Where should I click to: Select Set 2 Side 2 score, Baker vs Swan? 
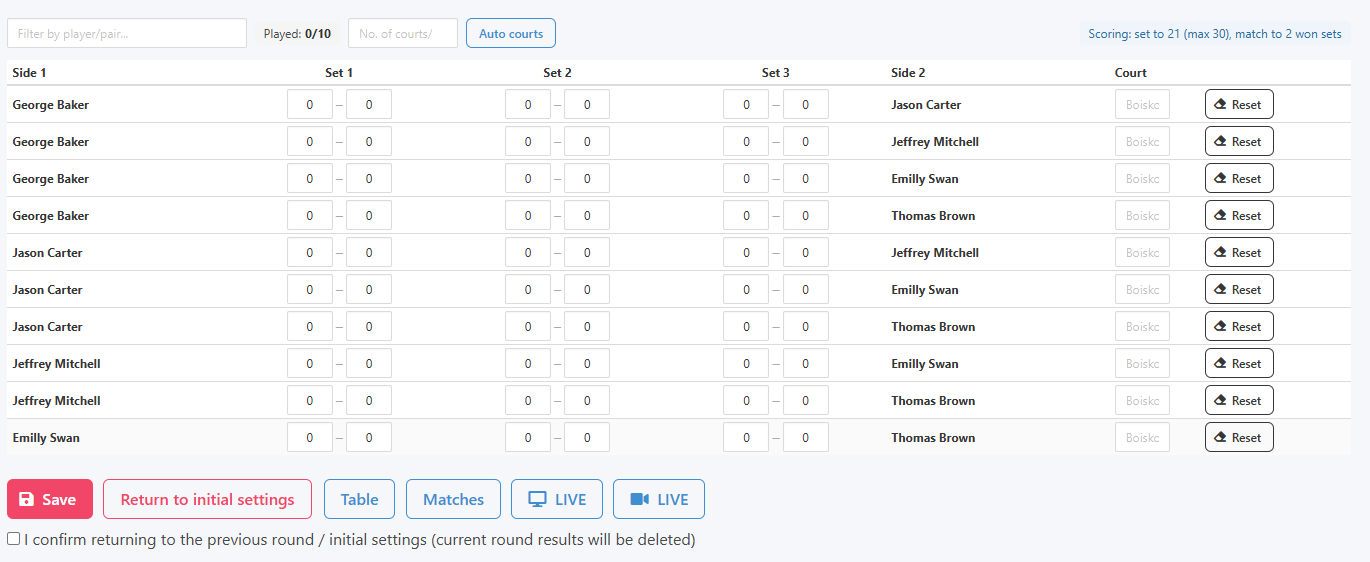(x=587, y=178)
